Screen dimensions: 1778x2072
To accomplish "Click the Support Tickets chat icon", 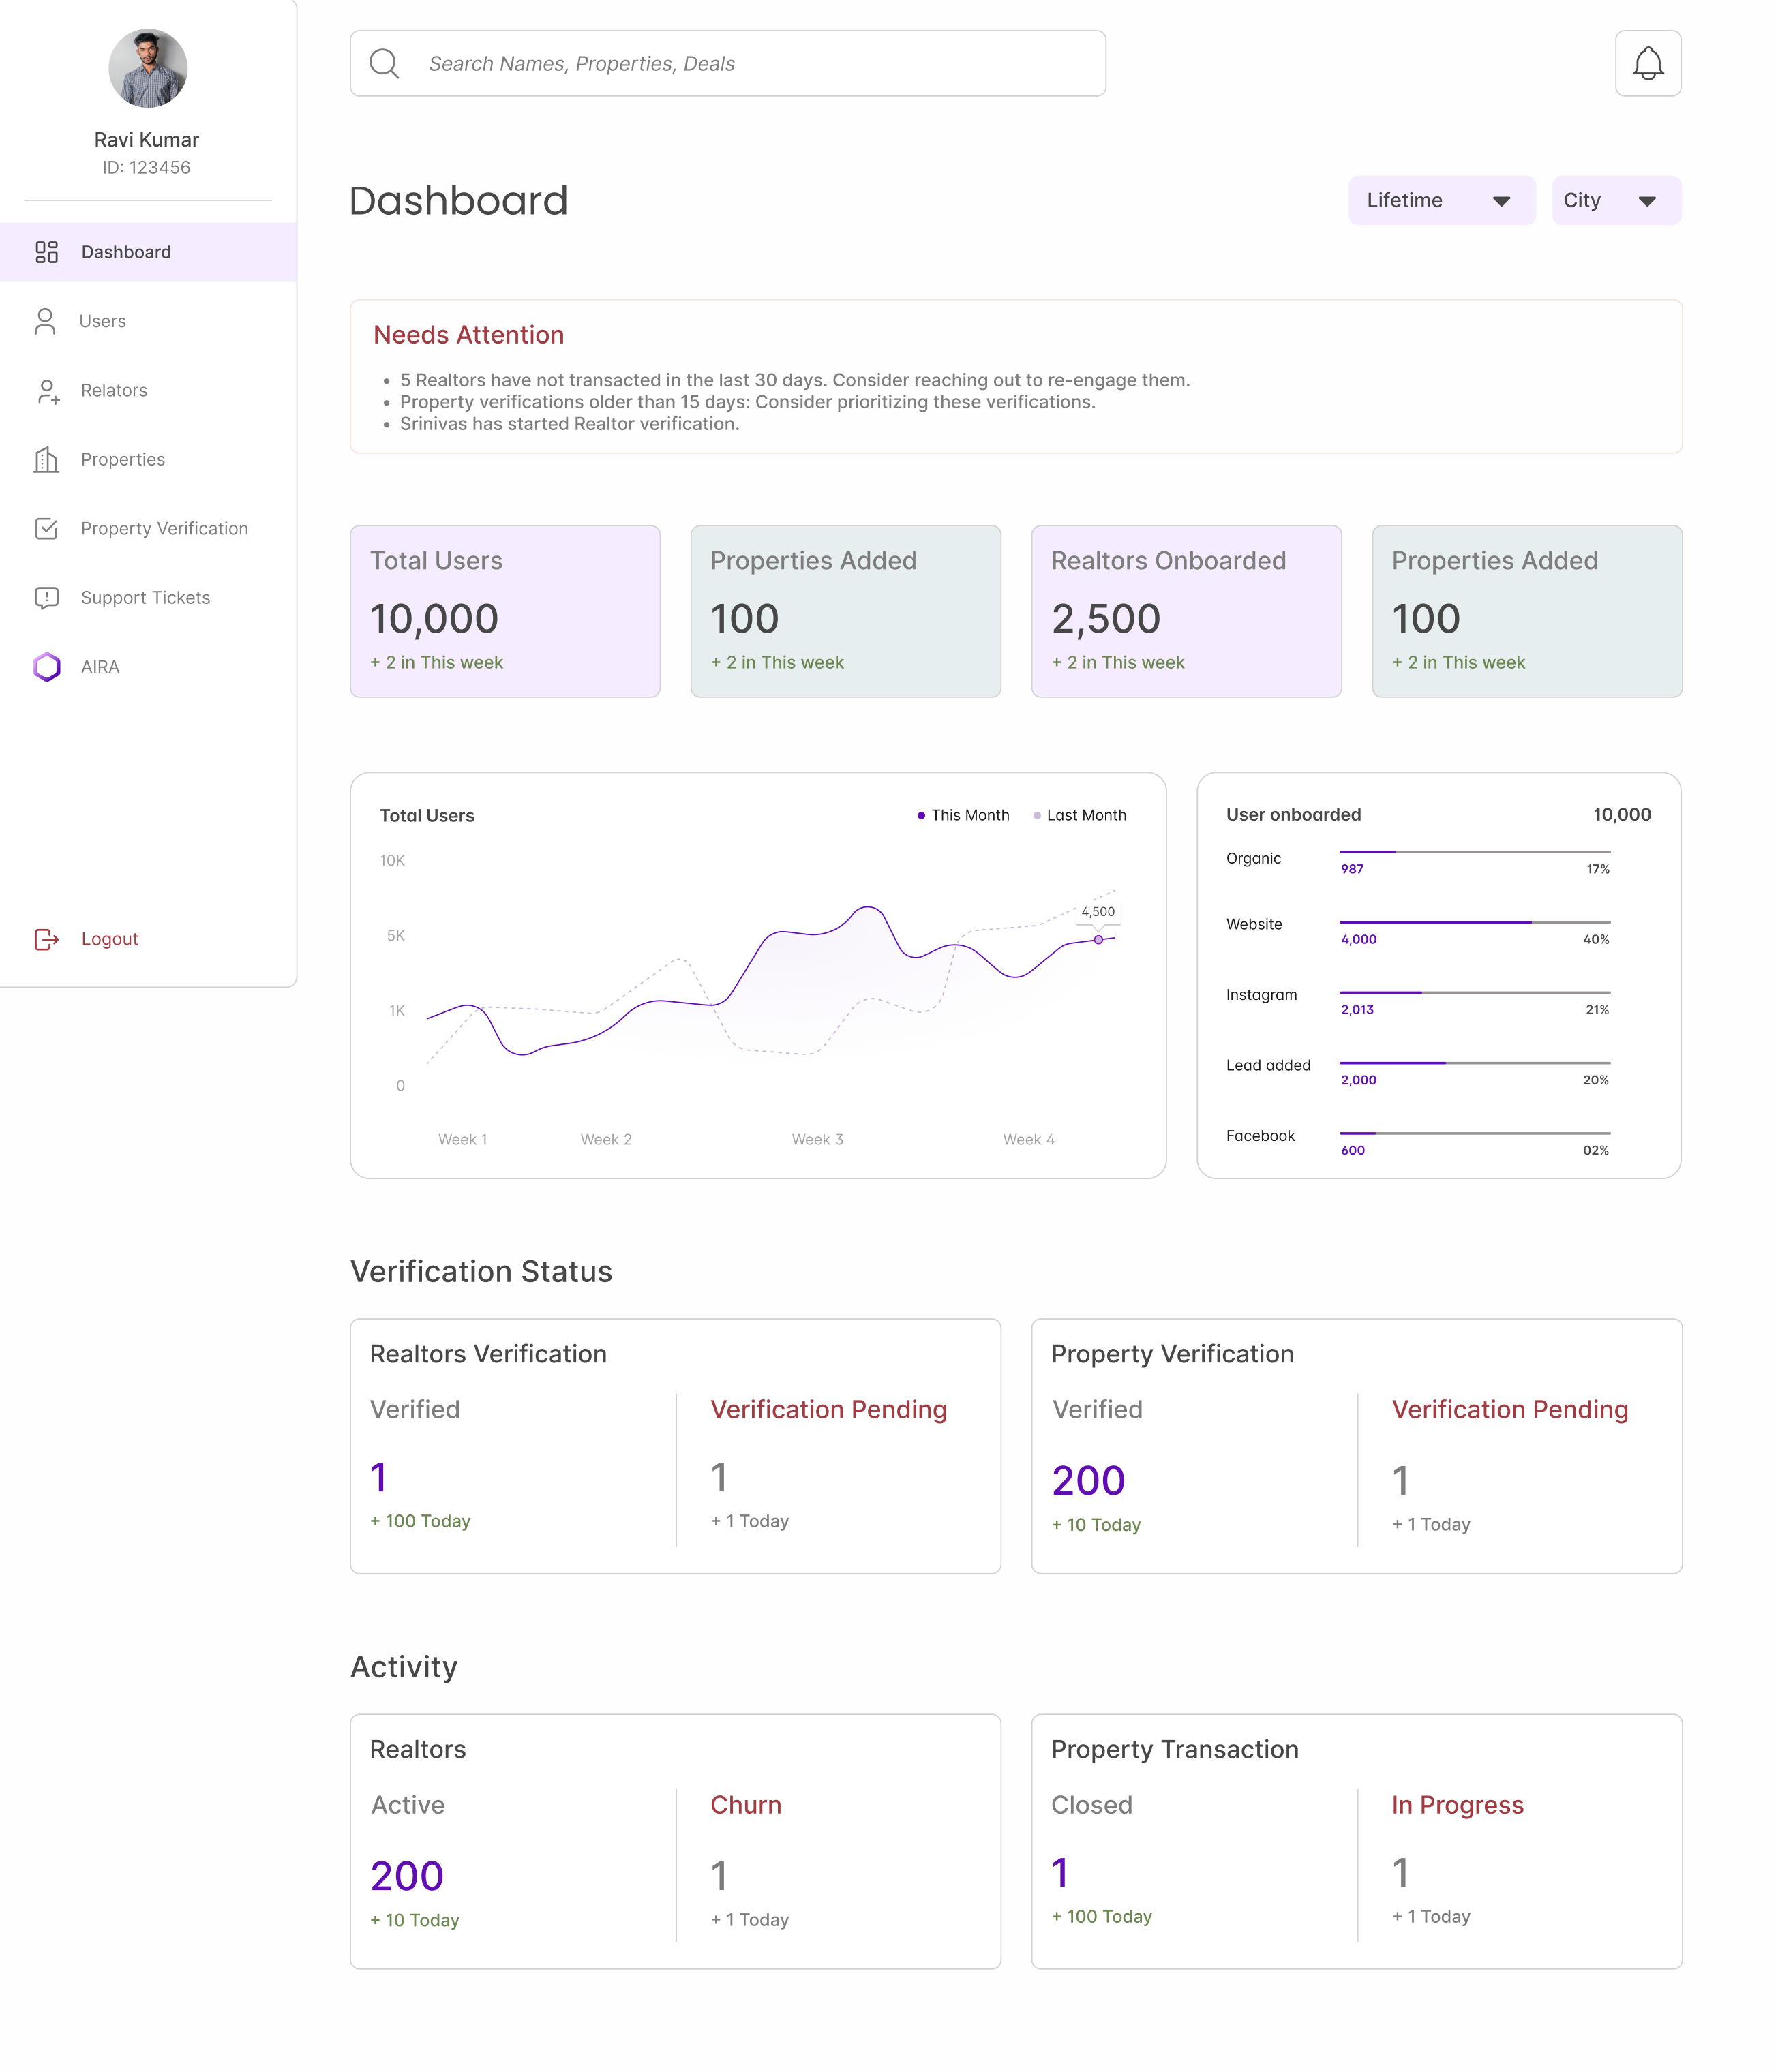I will 46,598.
